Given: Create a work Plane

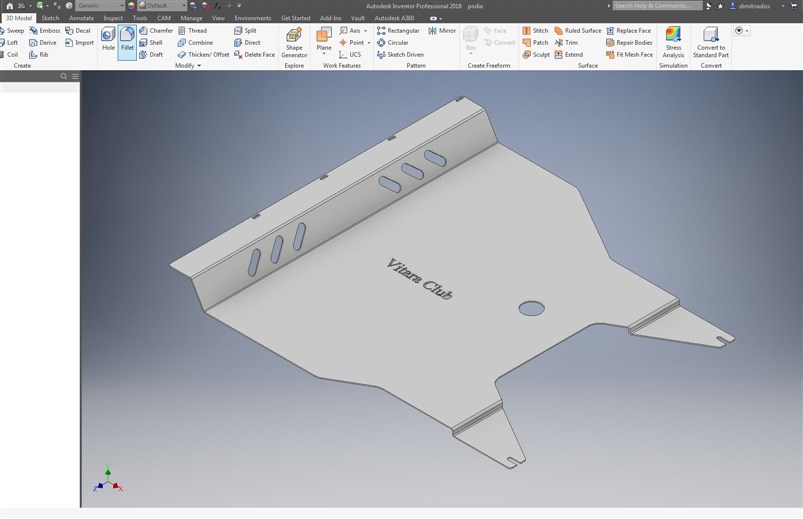Looking at the screenshot, I should (x=324, y=39).
